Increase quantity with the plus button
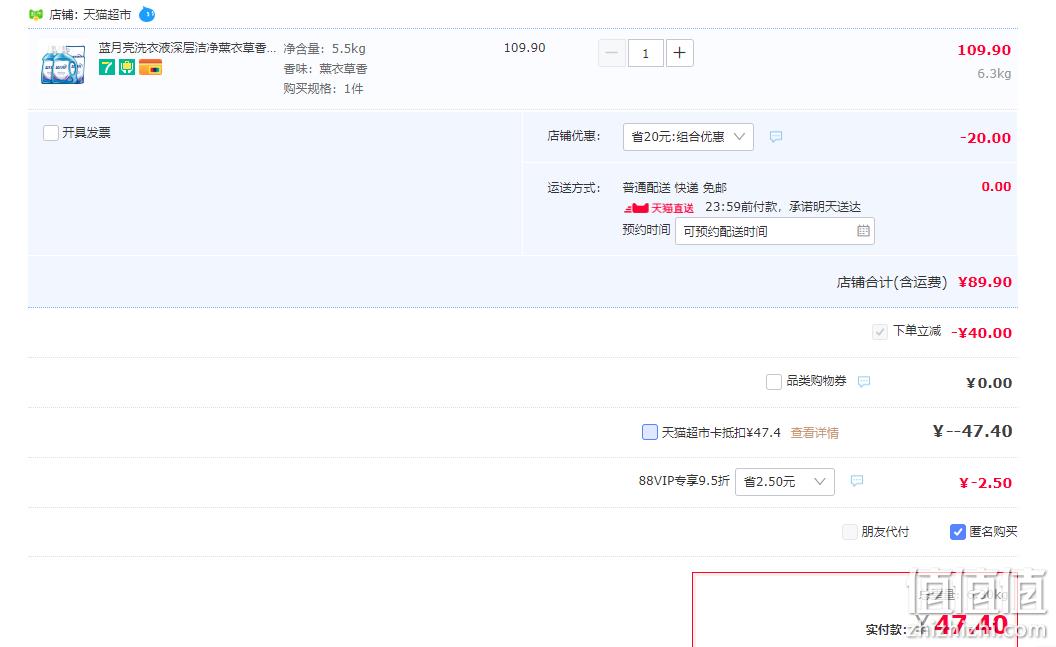 point(680,53)
